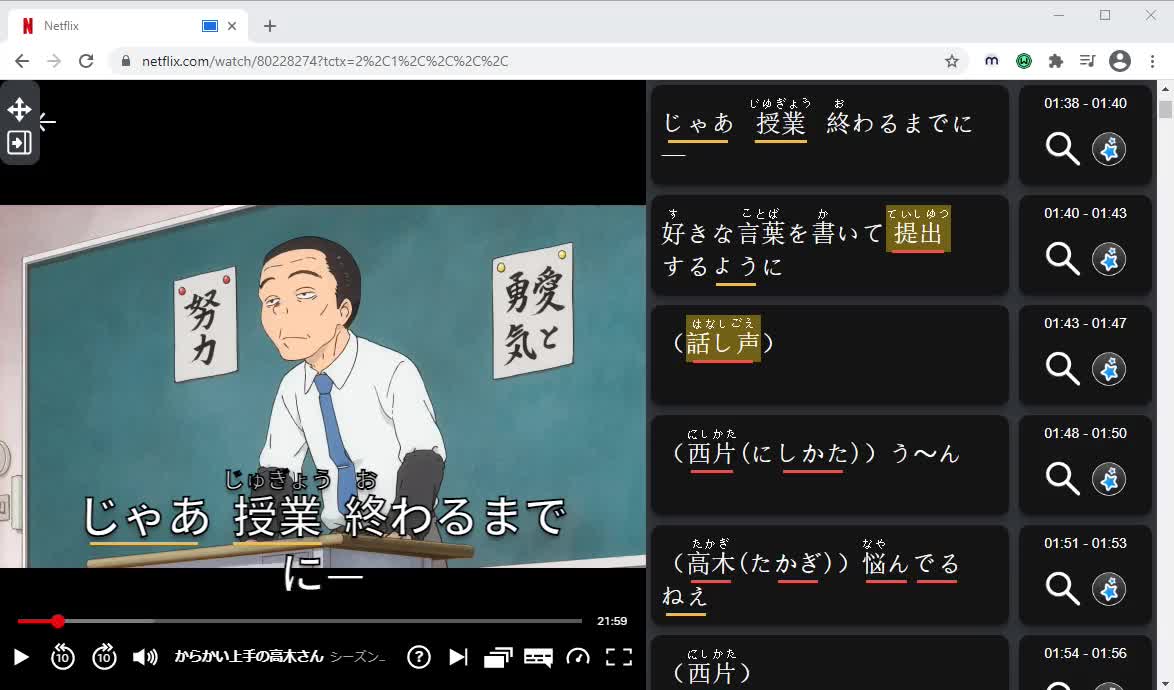Save the 01:38 - 01:40 subtitle with star icon
The width and height of the screenshot is (1174, 690).
(1109, 149)
